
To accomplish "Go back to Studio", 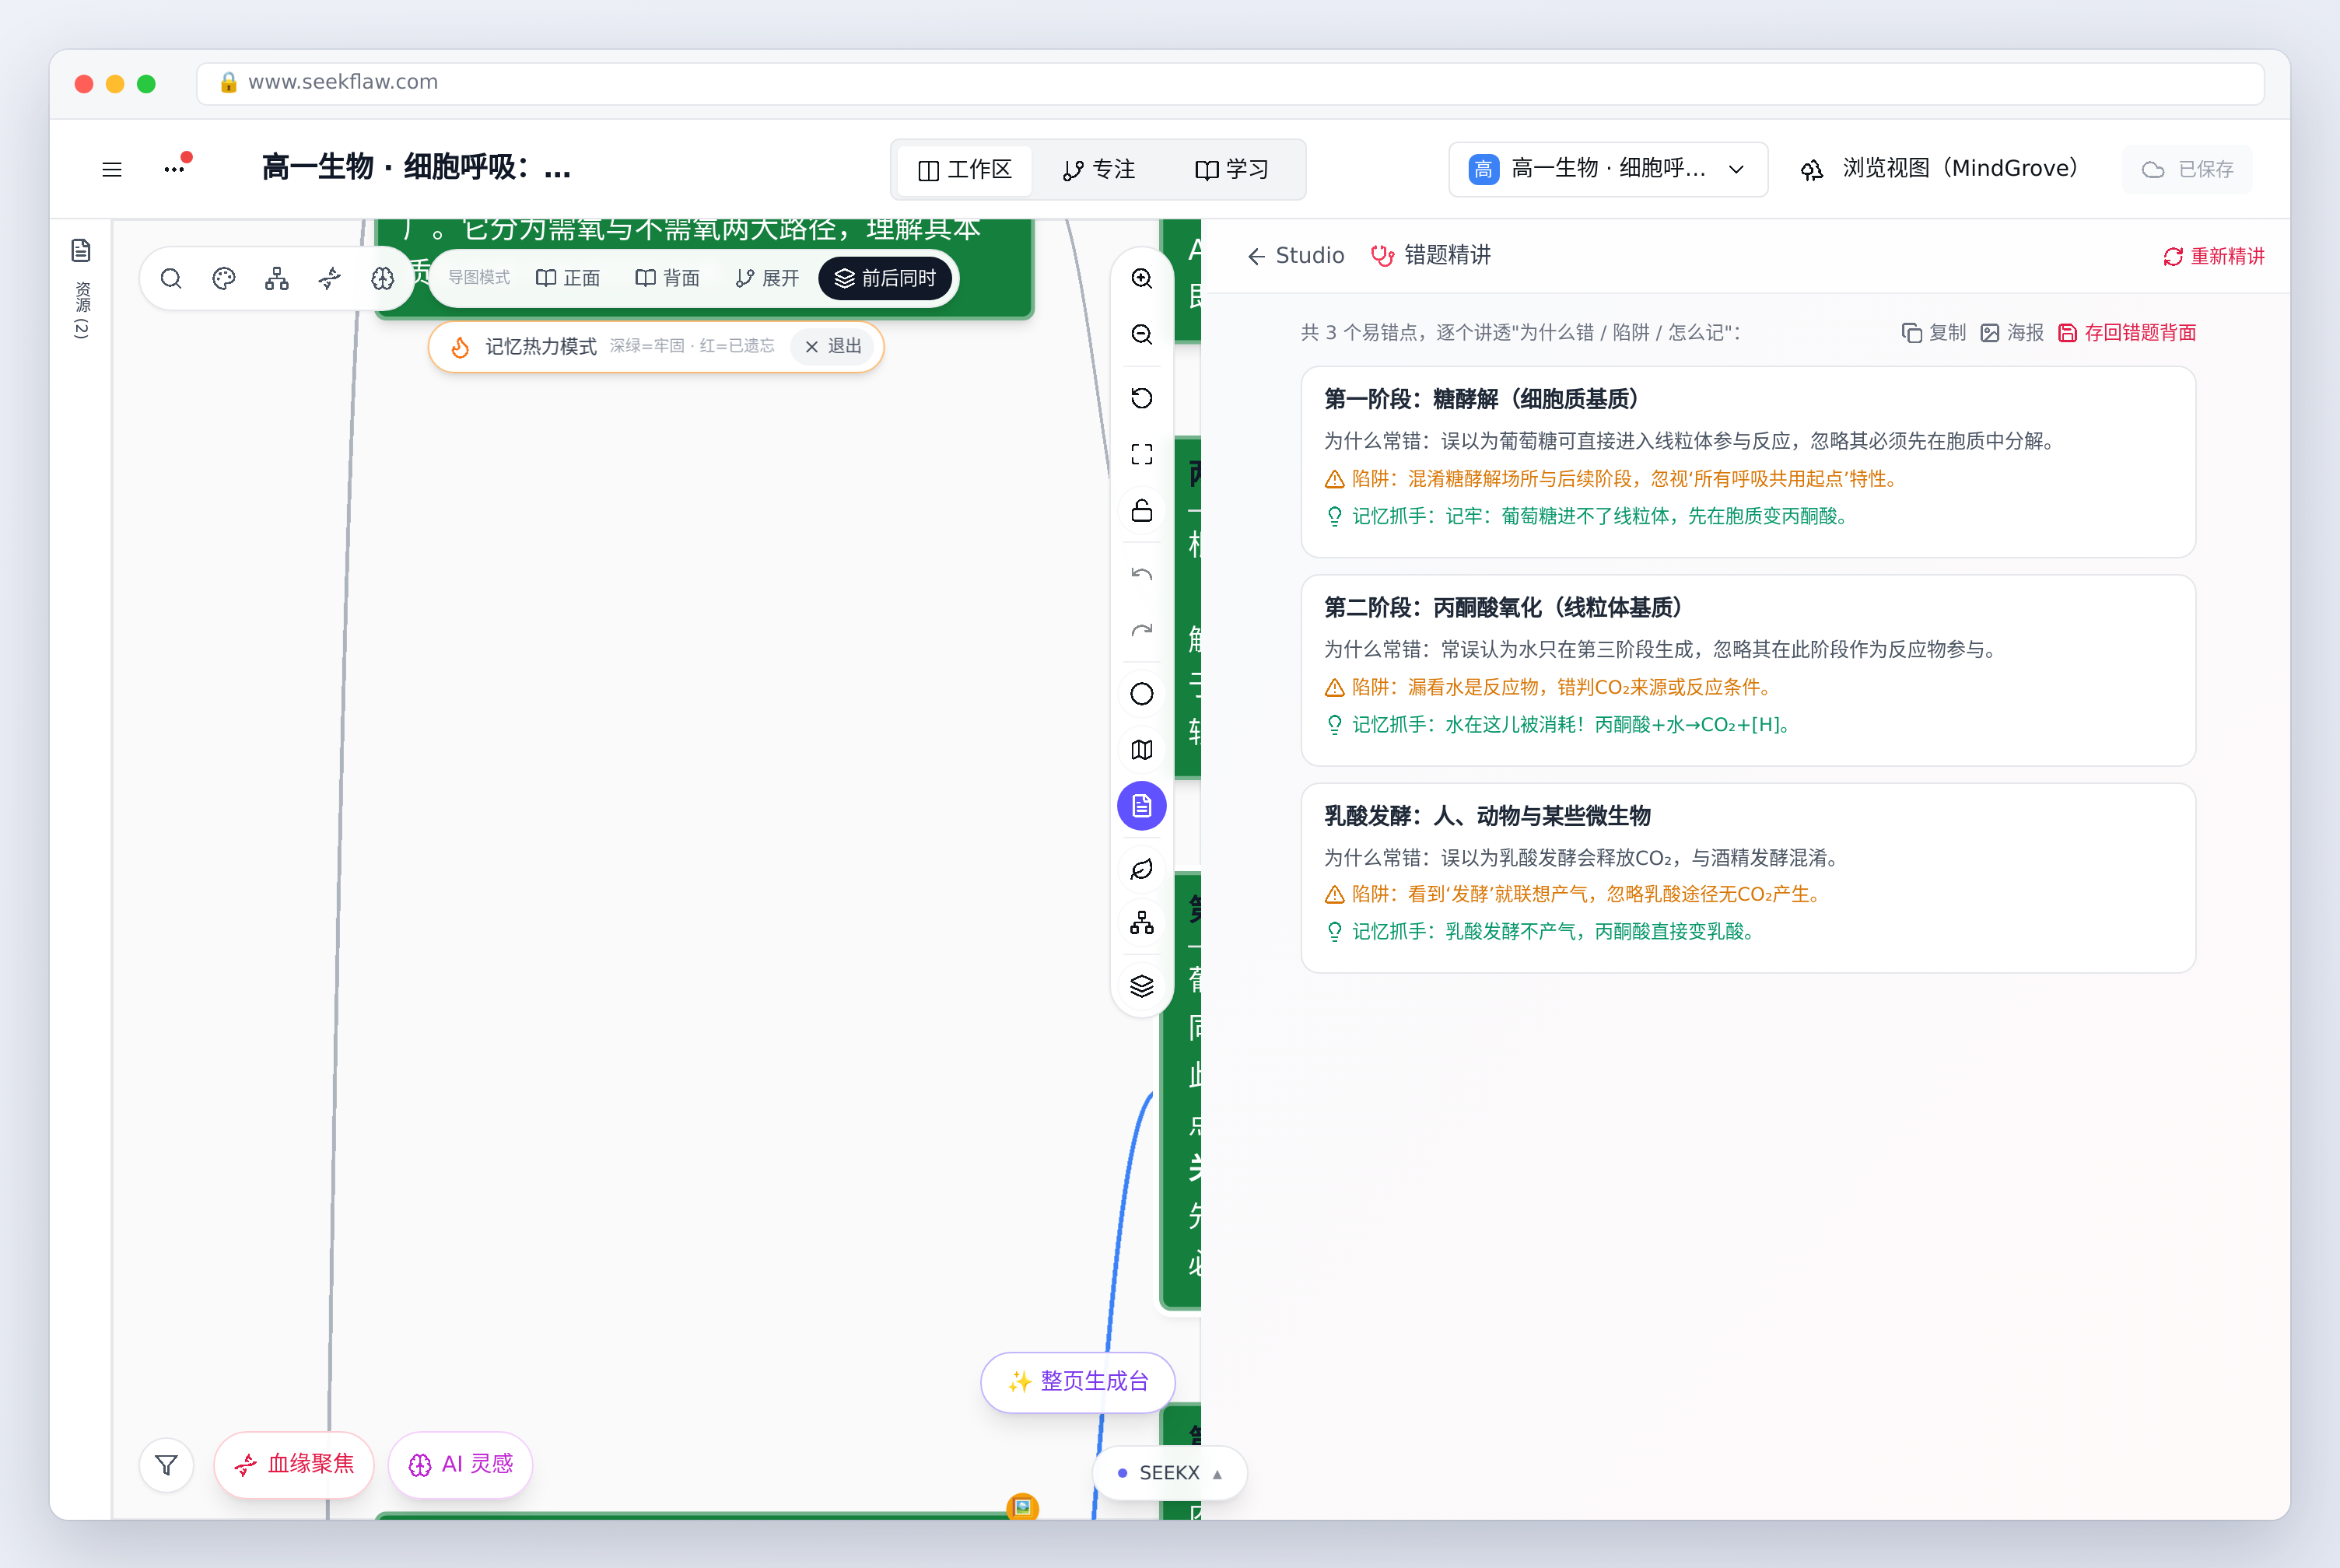I will [1295, 256].
